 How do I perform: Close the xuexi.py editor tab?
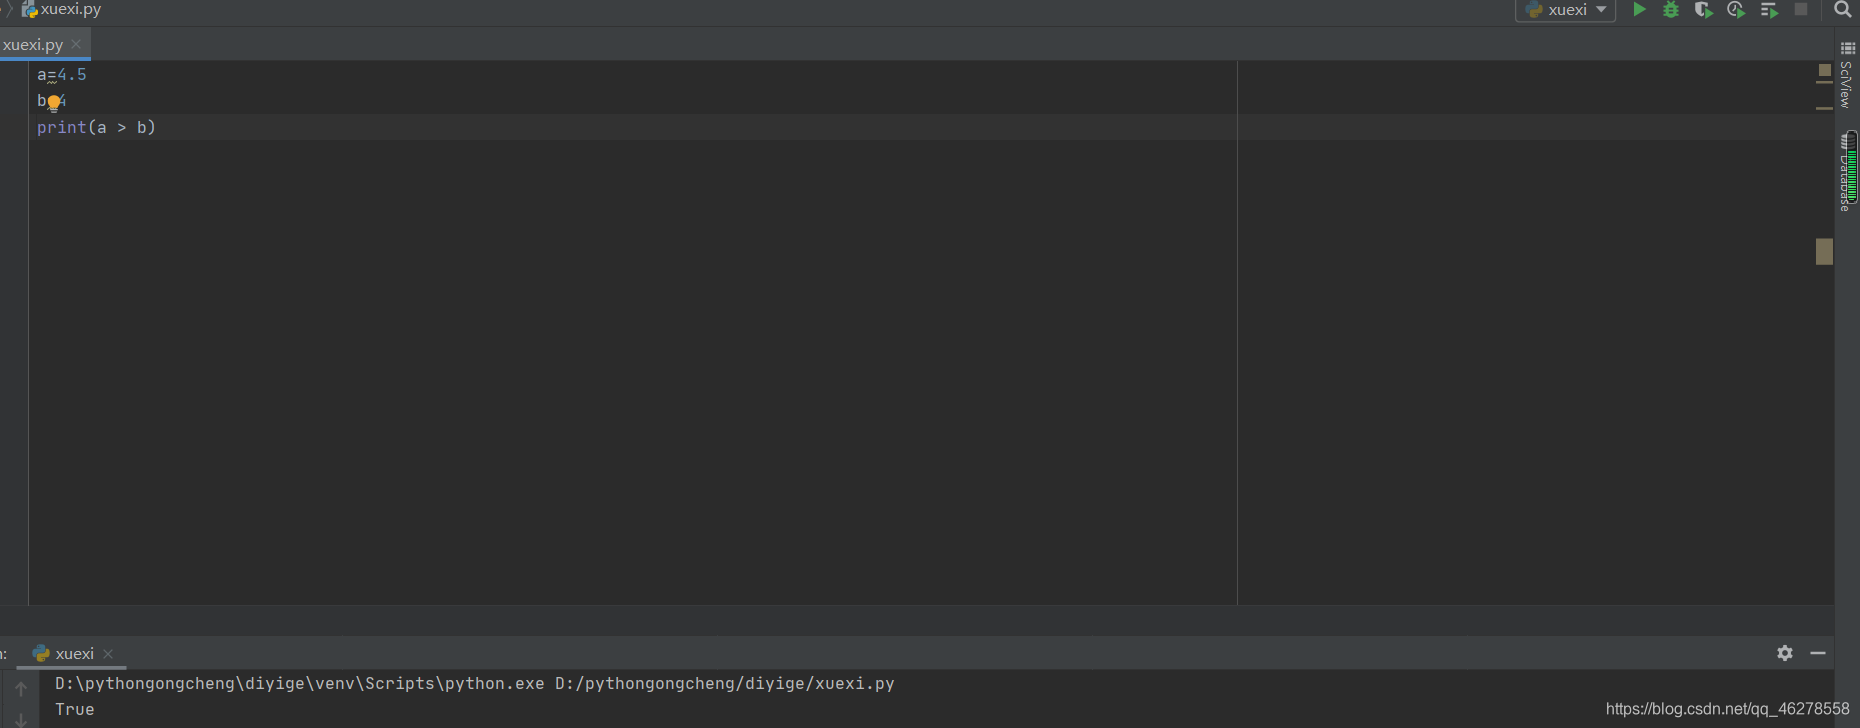[x=76, y=44]
